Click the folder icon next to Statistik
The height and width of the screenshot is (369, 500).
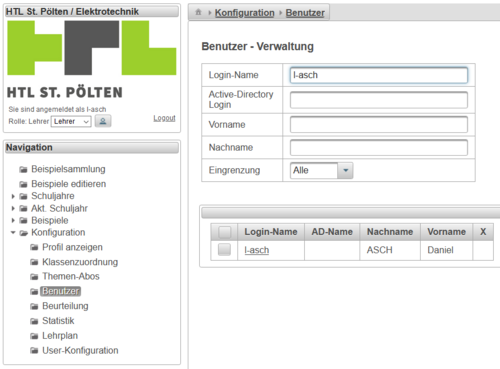pos(34,321)
